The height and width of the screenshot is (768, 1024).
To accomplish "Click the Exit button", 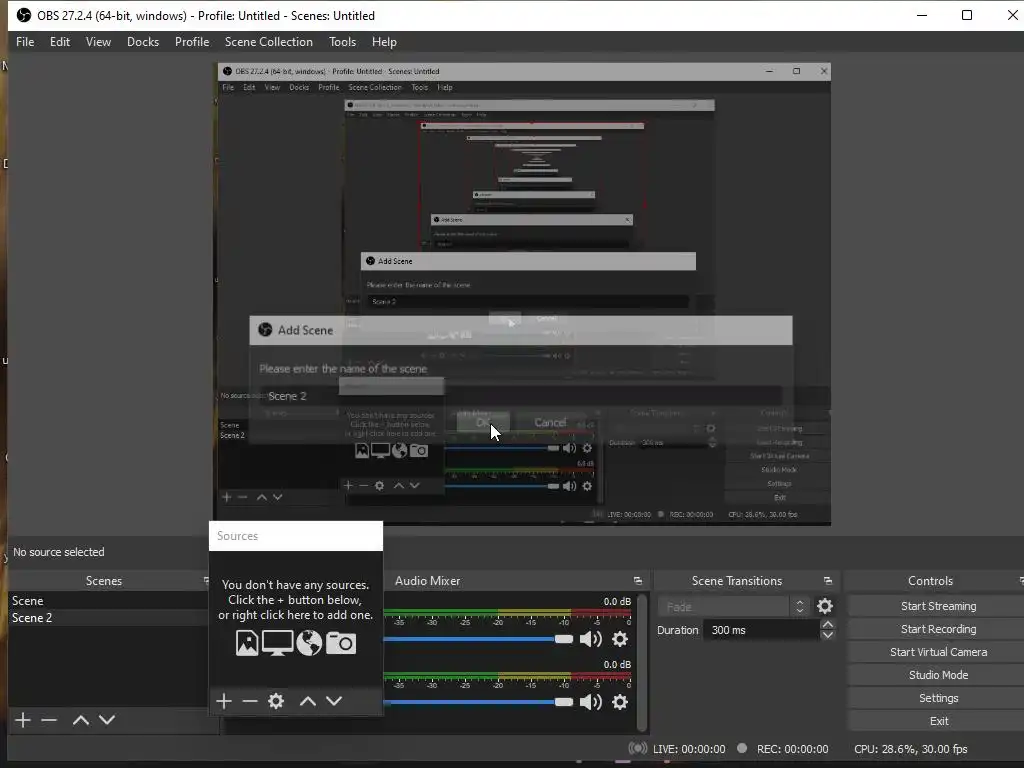I will (938, 721).
